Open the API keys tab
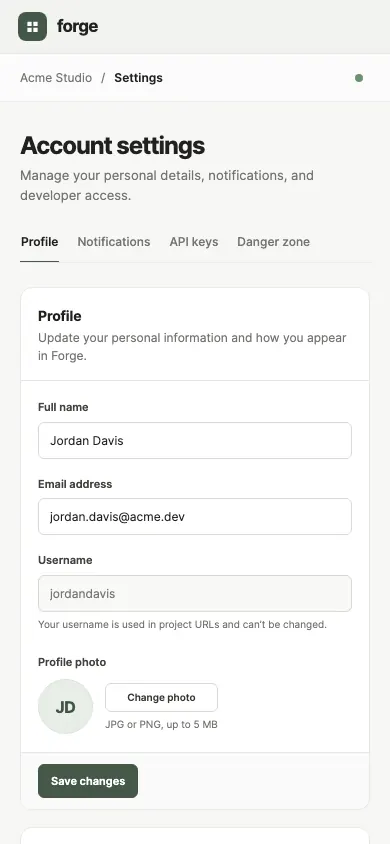Screen dimensions: 390x844 pyautogui.click(x=194, y=242)
